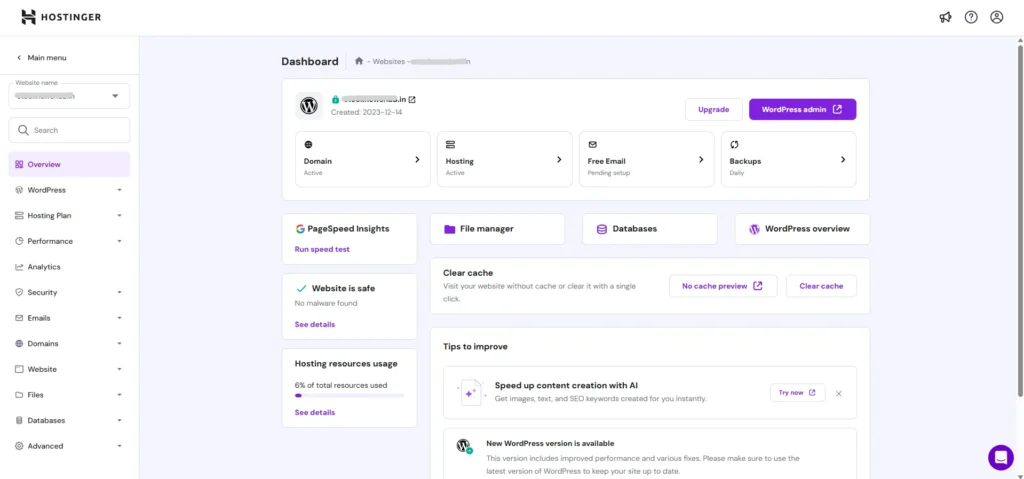The image size is (1024, 479).
Task: Open the announcements megaphone icon
Action: coord(945,18)
